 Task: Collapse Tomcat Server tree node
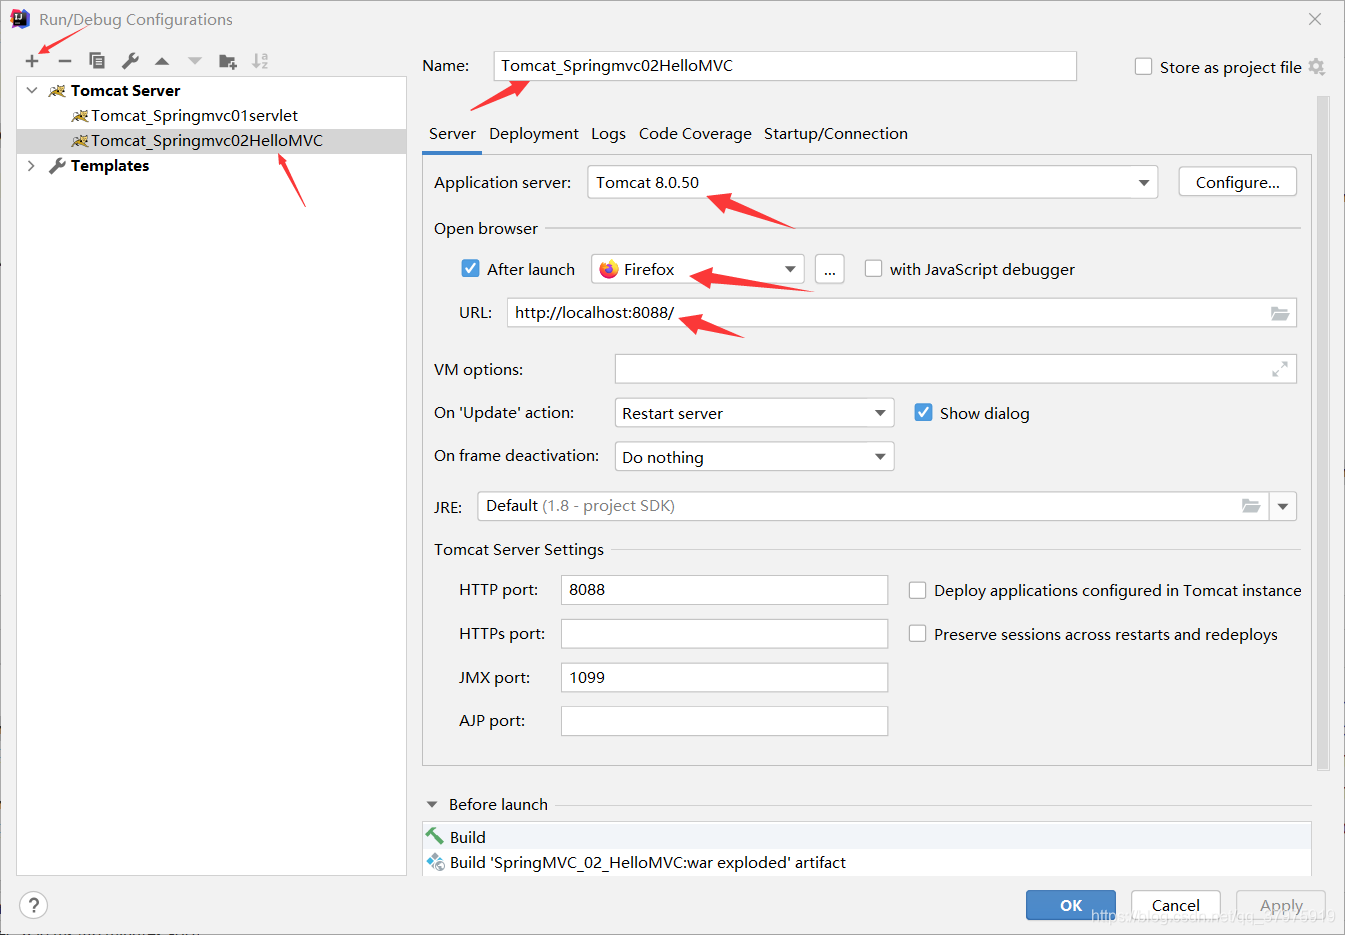[32, 91]
